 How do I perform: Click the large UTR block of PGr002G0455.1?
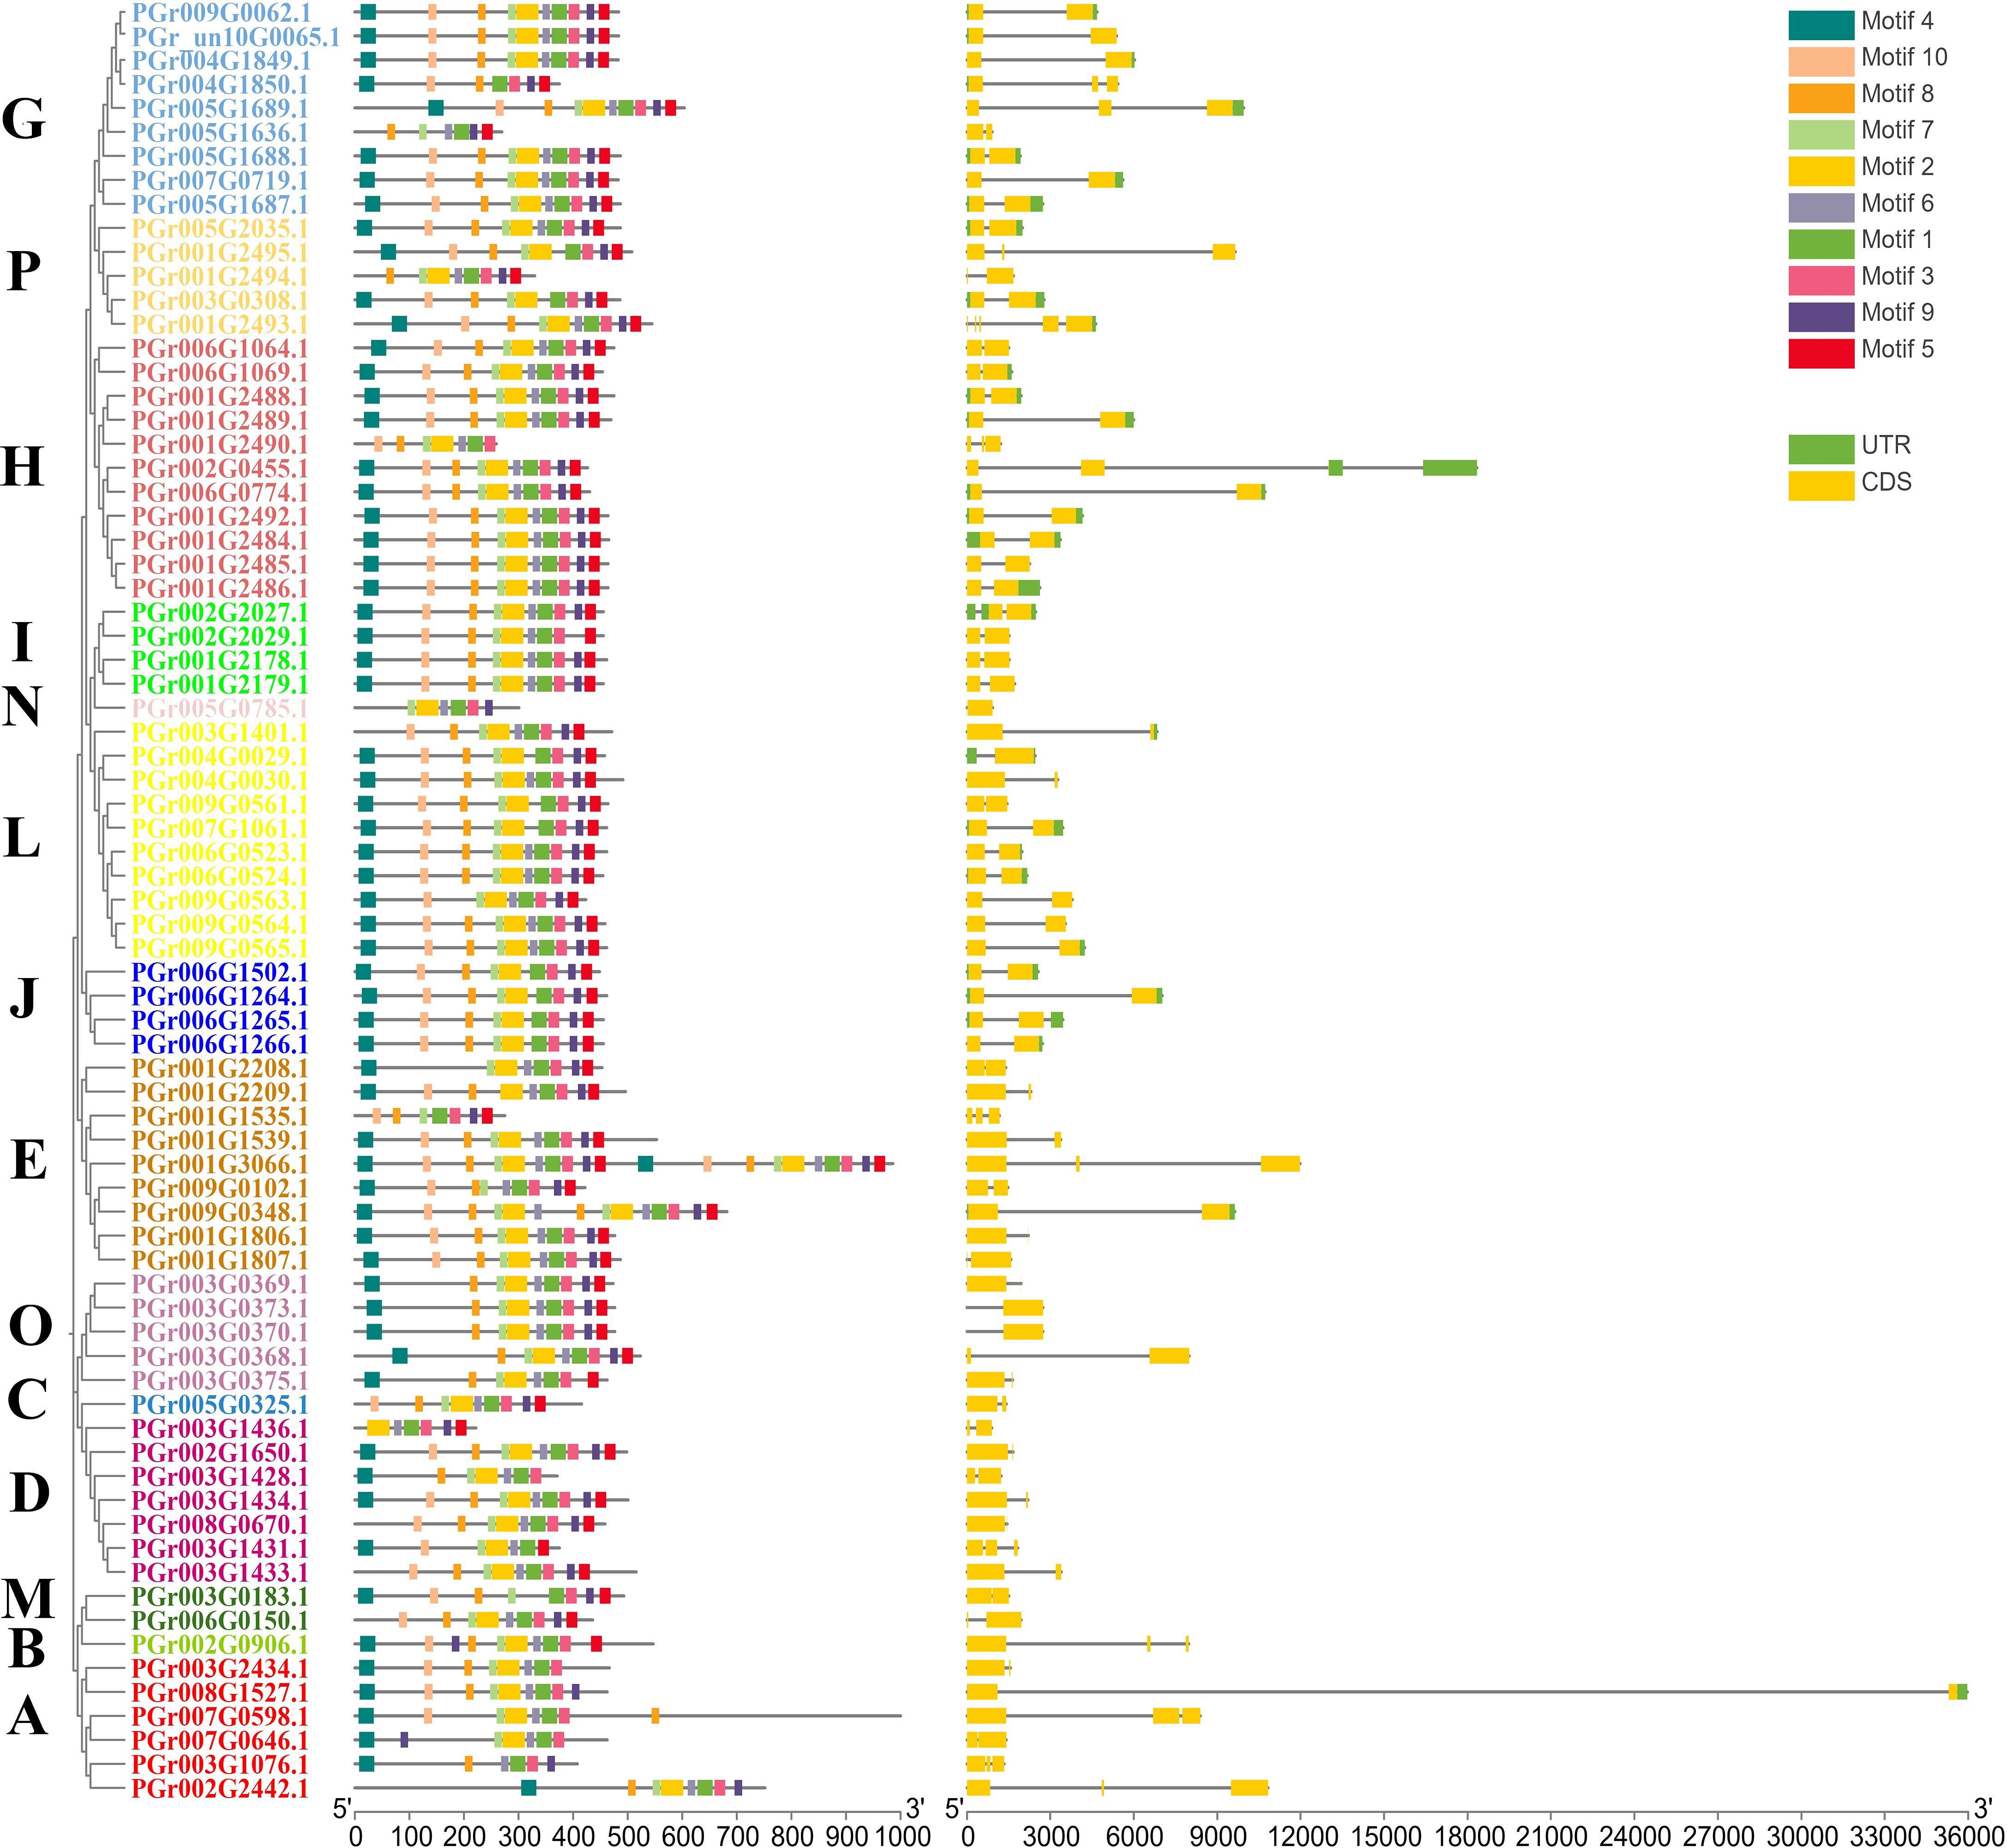pyautogui.click(x=1450, y=468)
